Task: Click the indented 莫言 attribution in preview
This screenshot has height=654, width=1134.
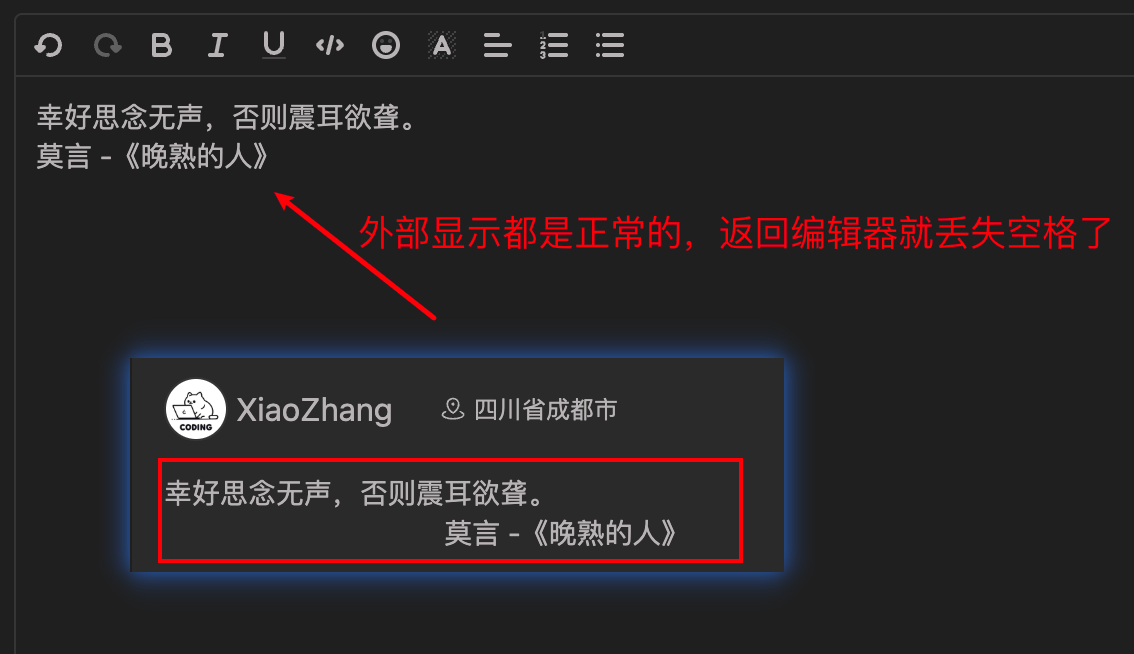Action: [x=560, y=534]
